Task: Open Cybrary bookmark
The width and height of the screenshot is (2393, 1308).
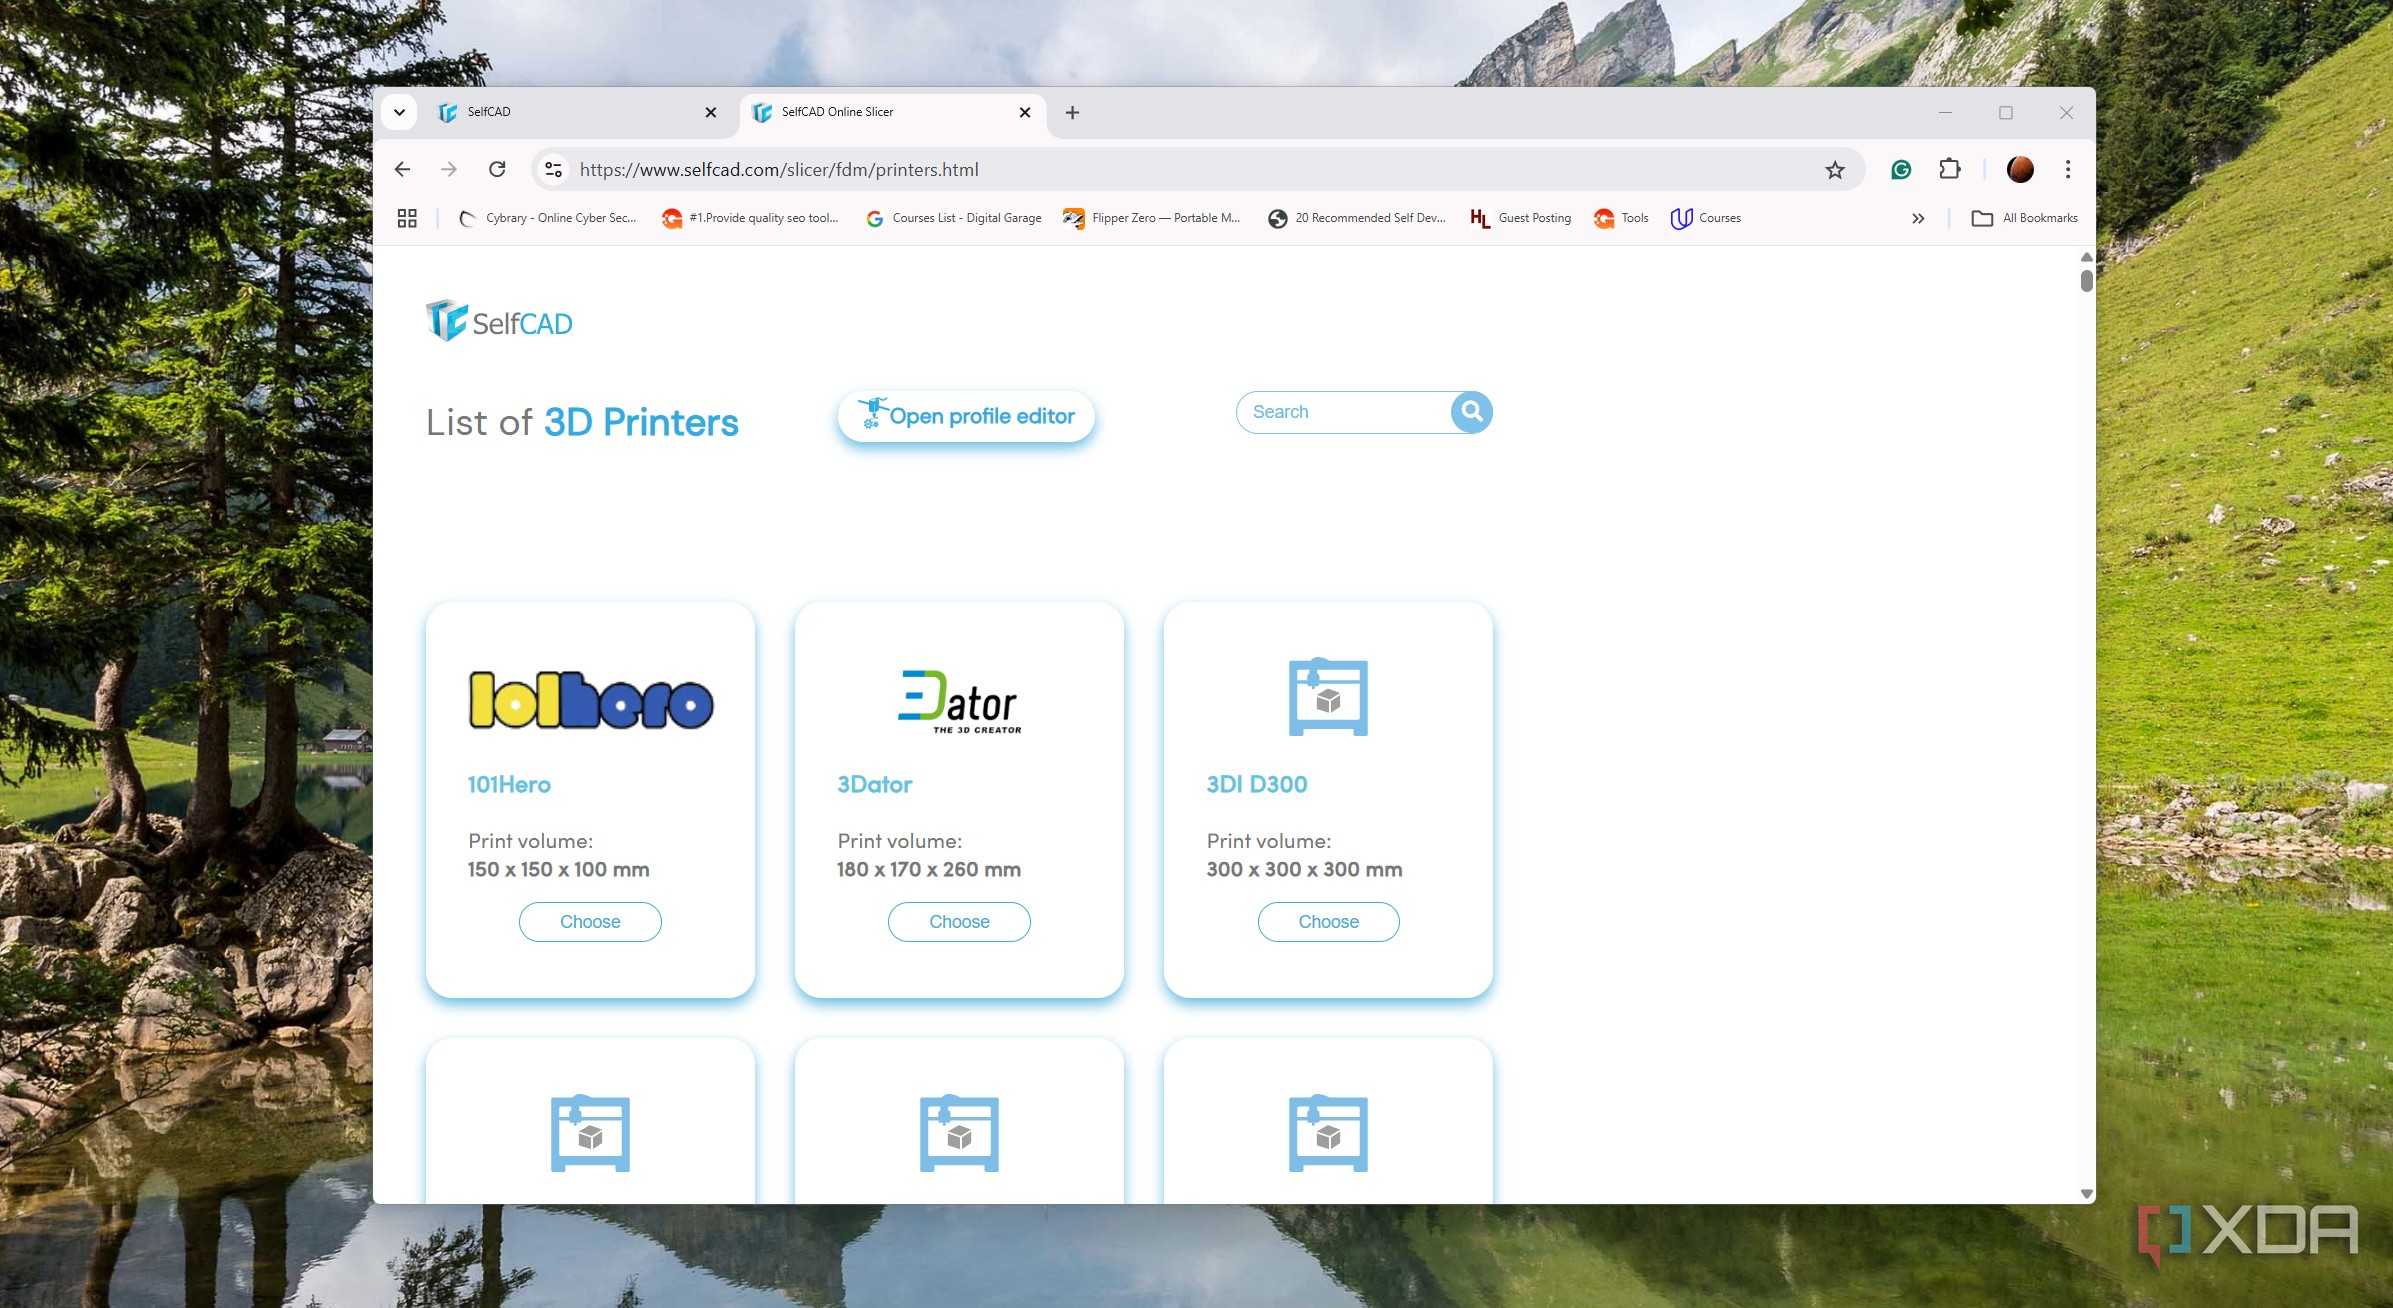Action: coord(547,218)
